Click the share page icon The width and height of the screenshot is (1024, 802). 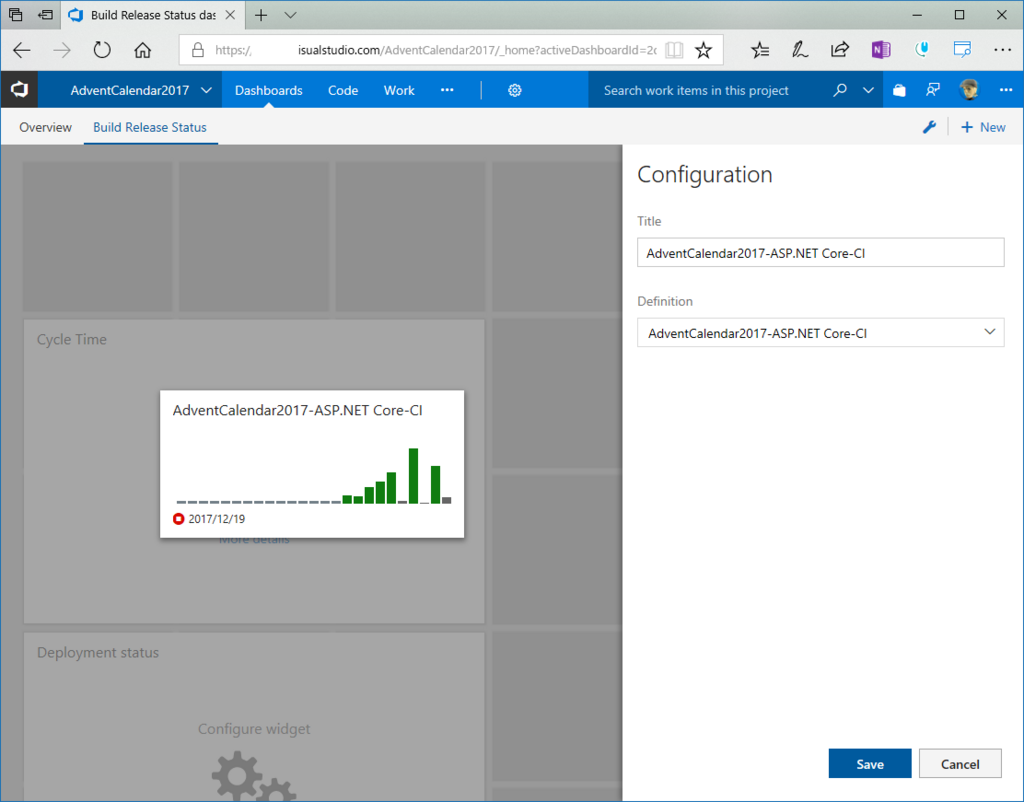click(840, 50)
